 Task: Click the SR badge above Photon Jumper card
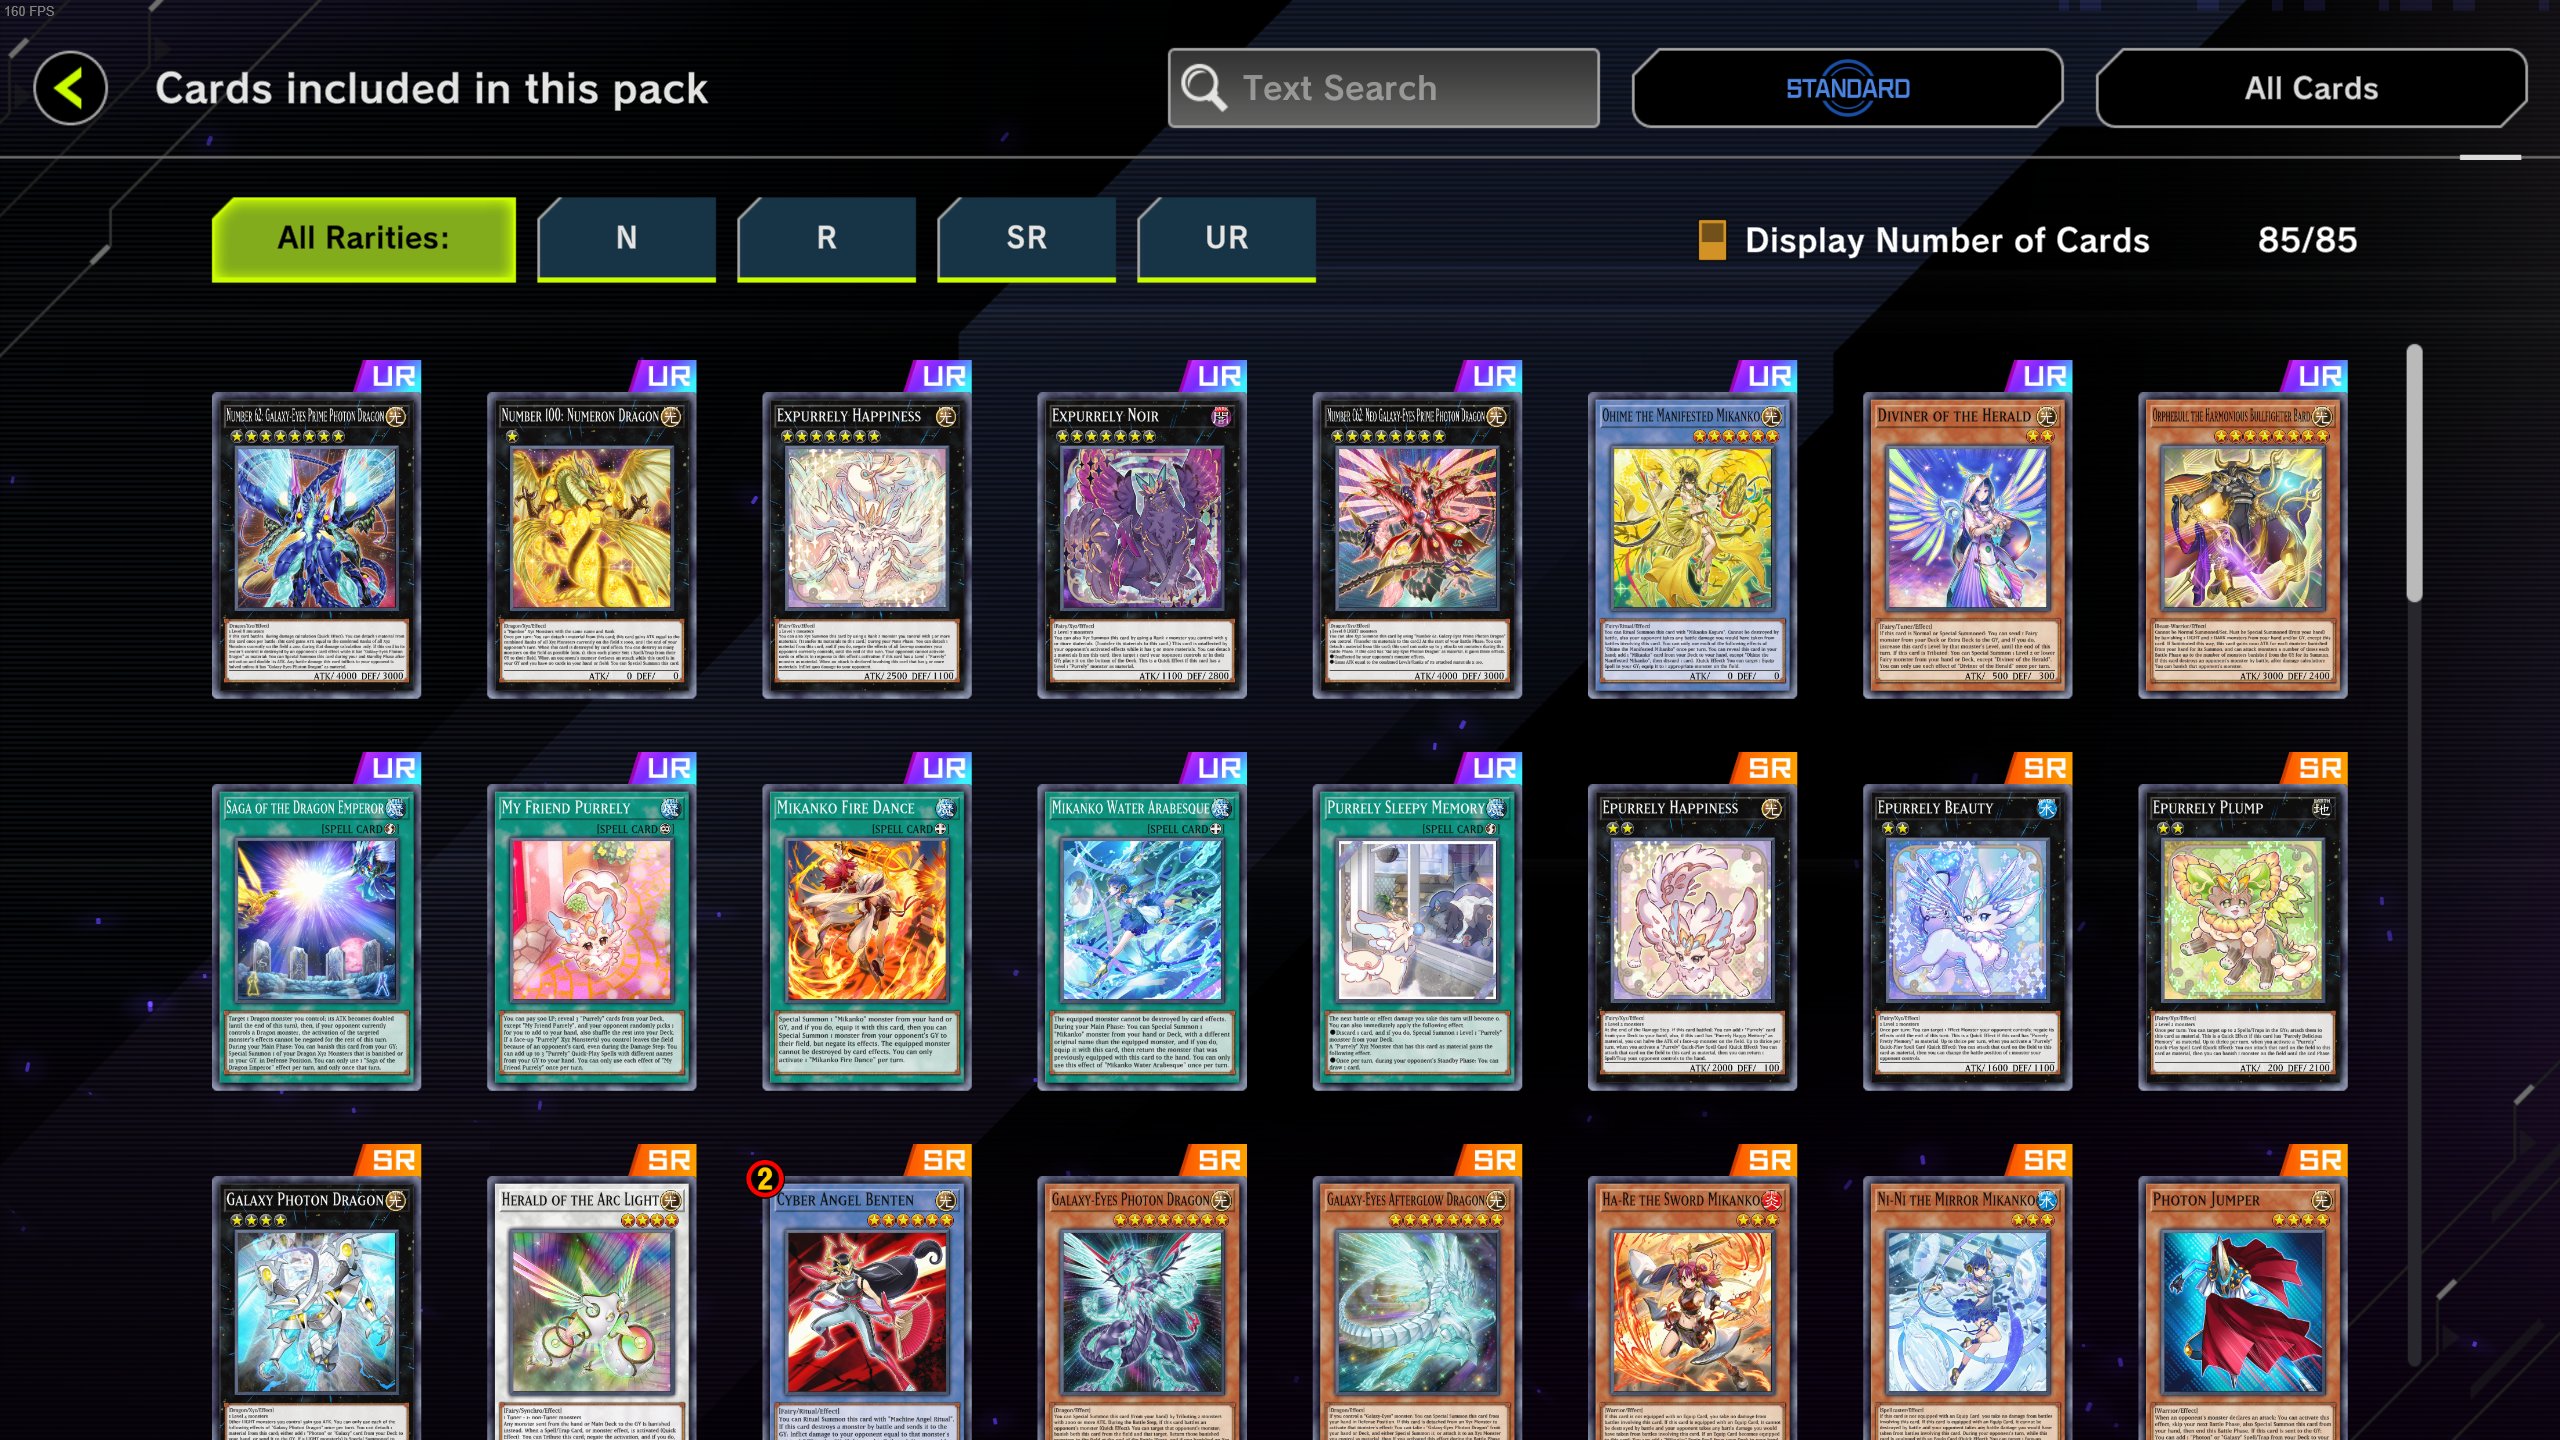[2313, 1160]
